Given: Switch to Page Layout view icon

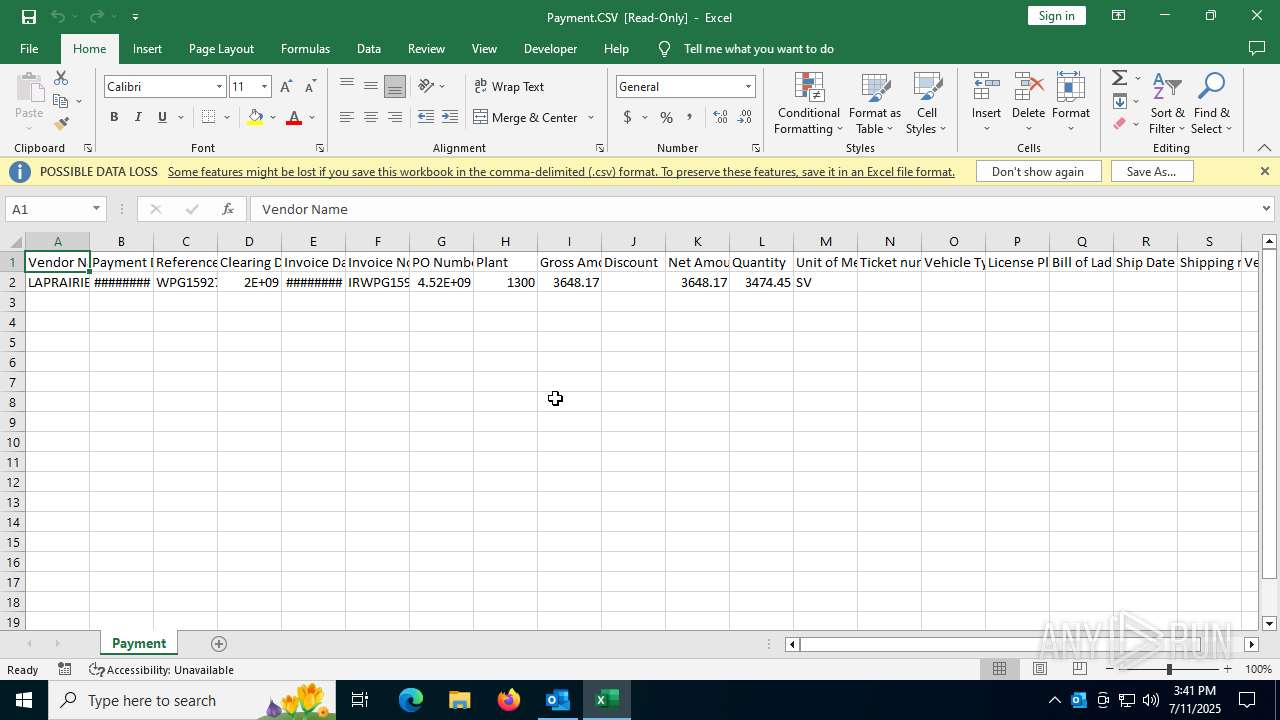Looking at the screenshot, I should pos(1040,669).
